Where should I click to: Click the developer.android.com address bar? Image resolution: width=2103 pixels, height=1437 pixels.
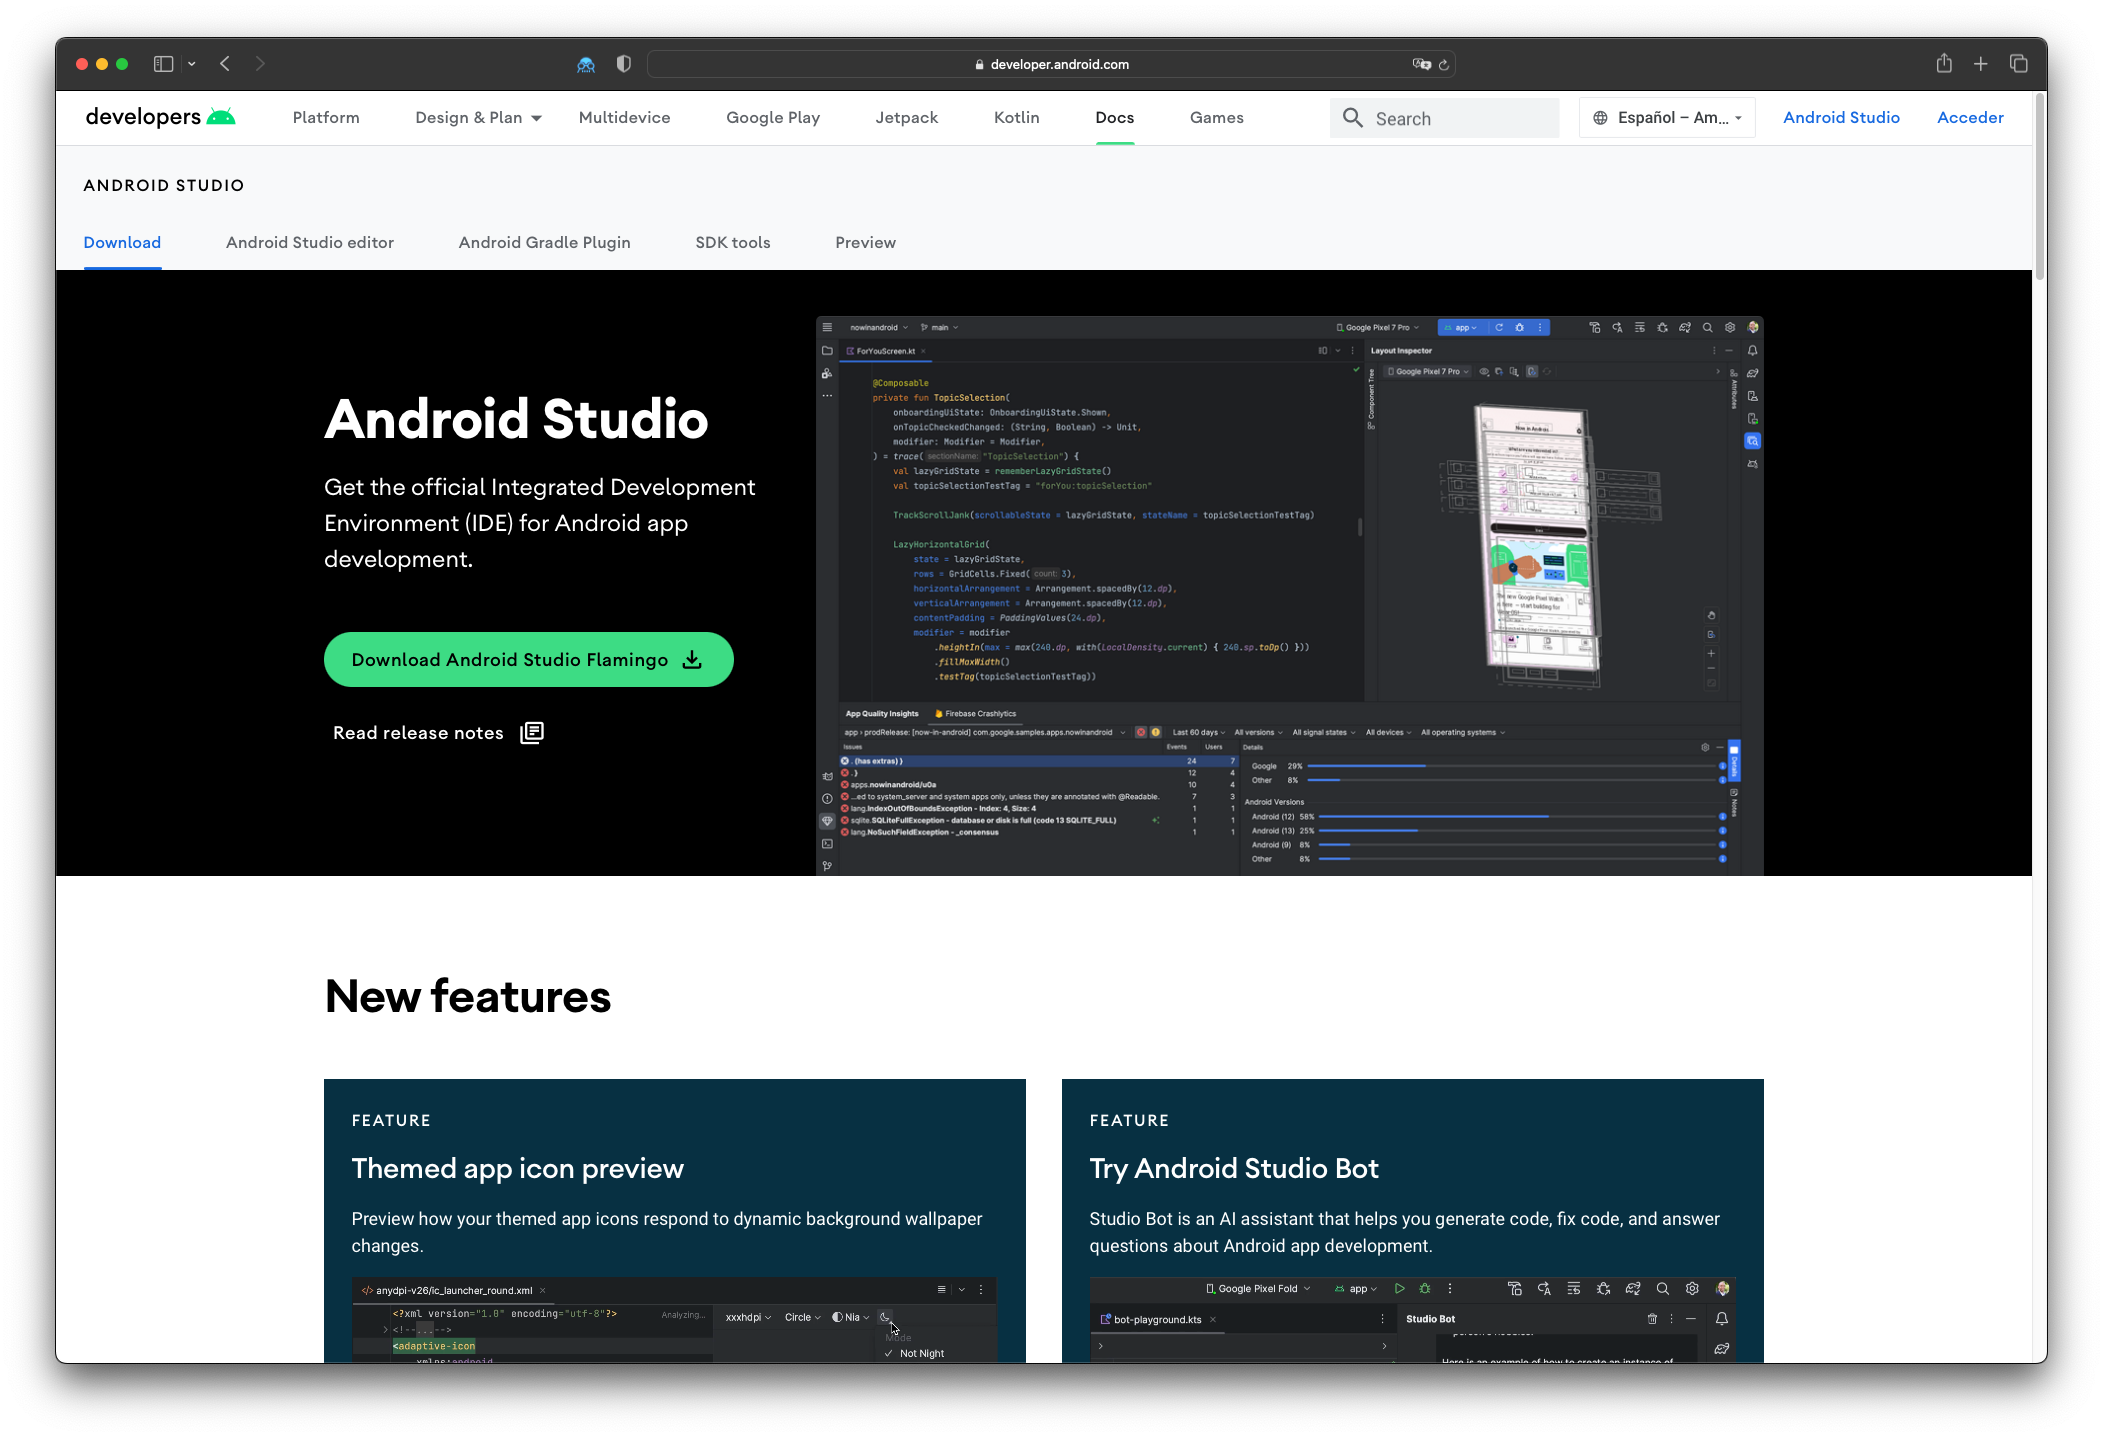pyautogui.click(x=1051, y=64)
